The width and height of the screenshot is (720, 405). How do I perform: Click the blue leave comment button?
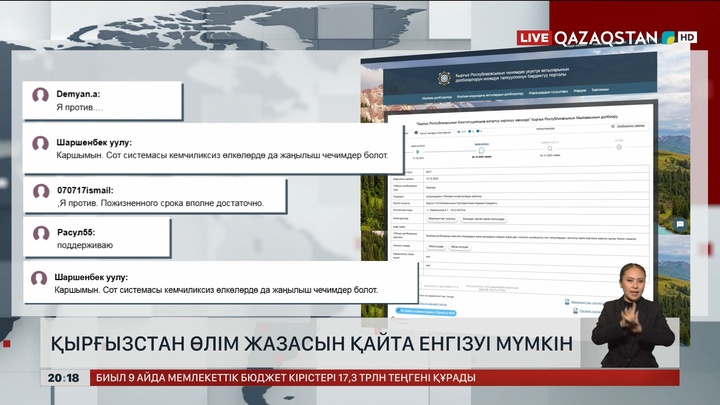[x=427, y=311]
